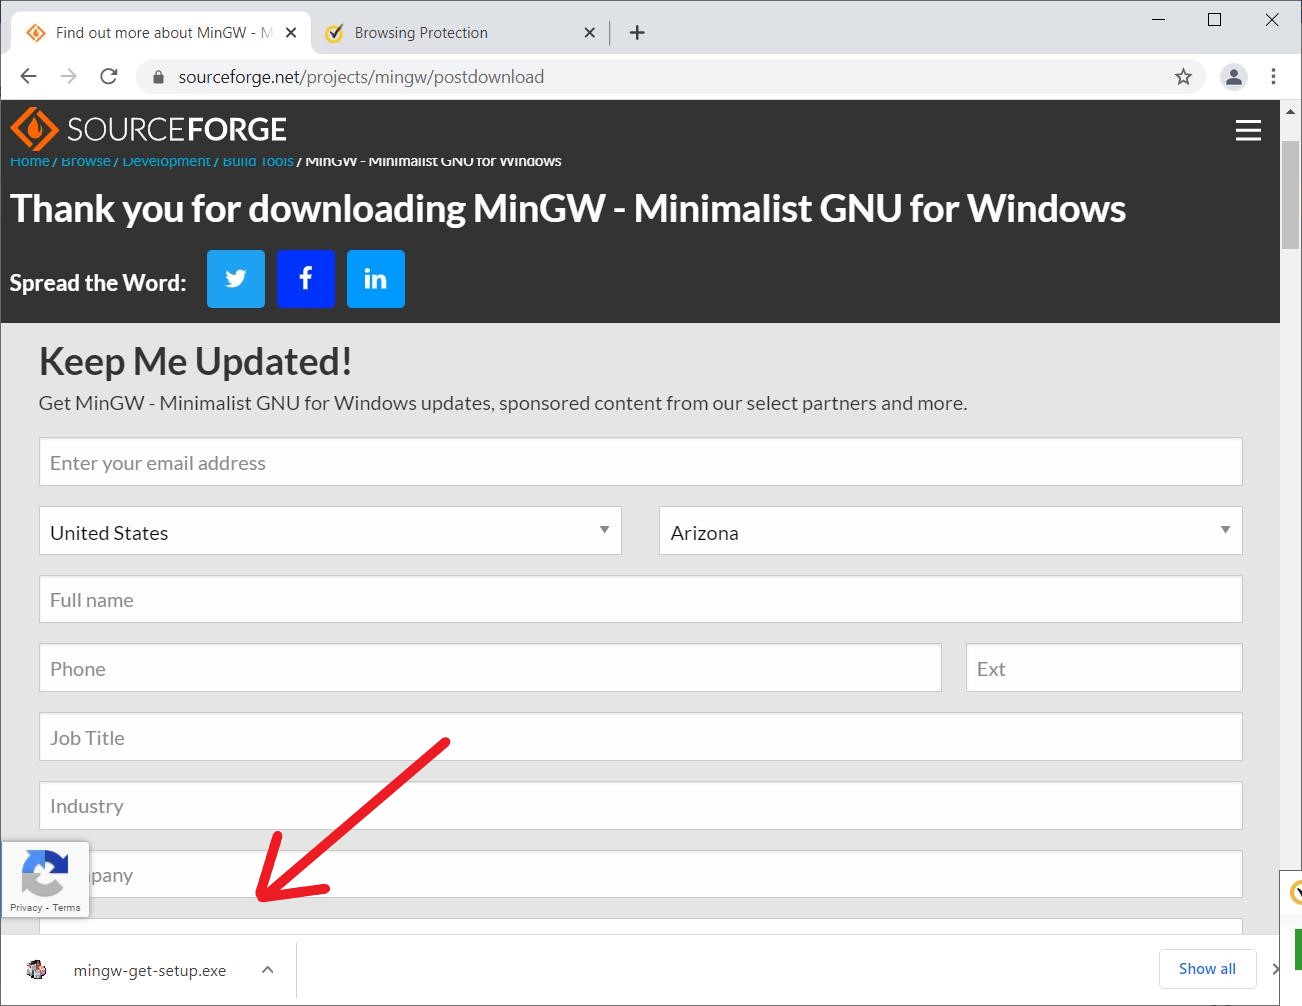This screenshot has width=1302, height=1006.
Task: Click the page vertical scrollbar thumb
Action: [x=1290, y=195]
